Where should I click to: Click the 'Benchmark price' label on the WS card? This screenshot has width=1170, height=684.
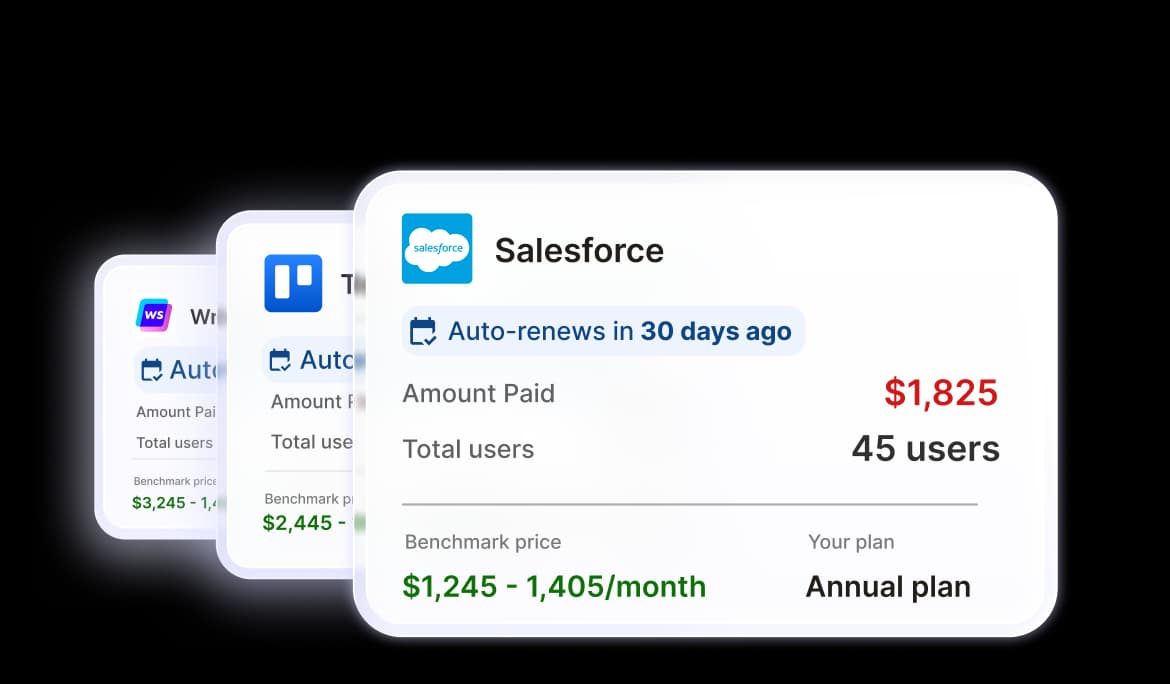pyautogui.click(x=175, y=481)
